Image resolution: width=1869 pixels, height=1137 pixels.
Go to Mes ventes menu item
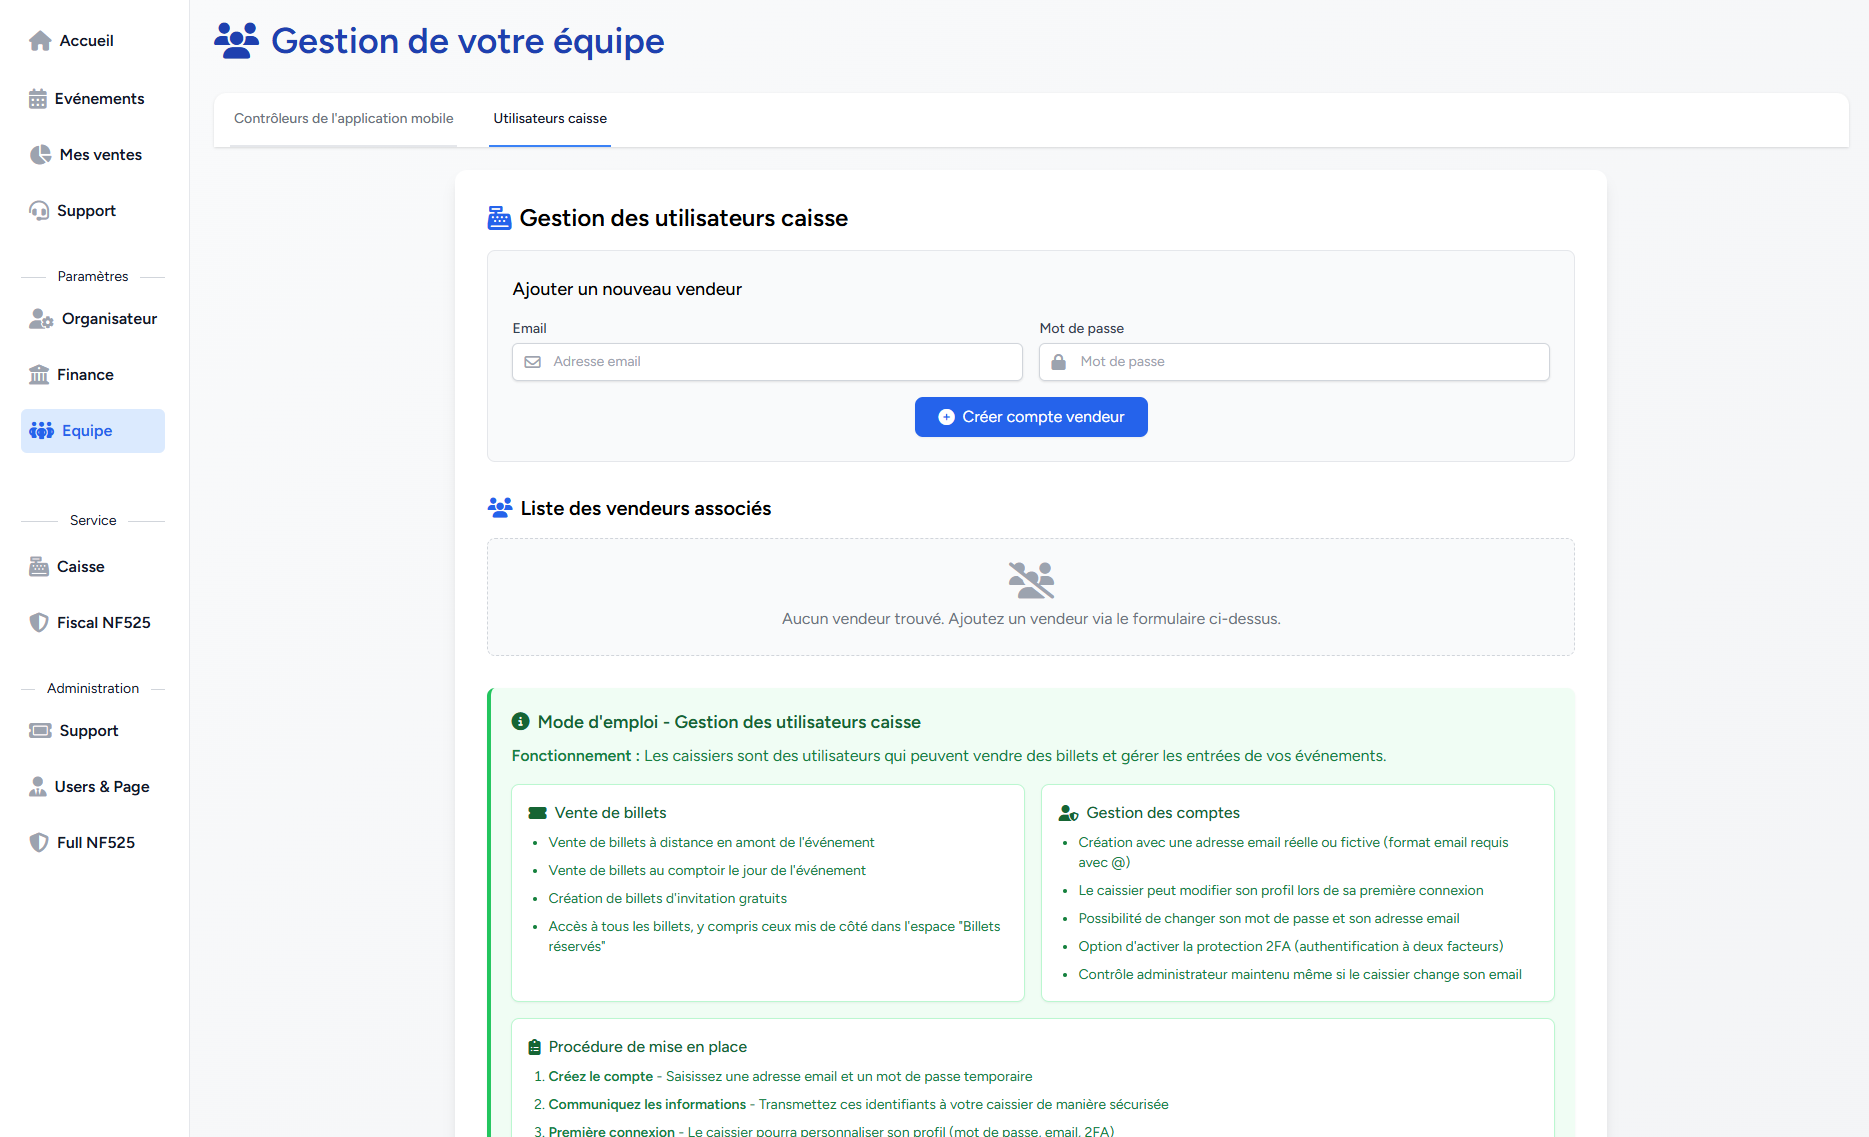[x=93, y=155]
